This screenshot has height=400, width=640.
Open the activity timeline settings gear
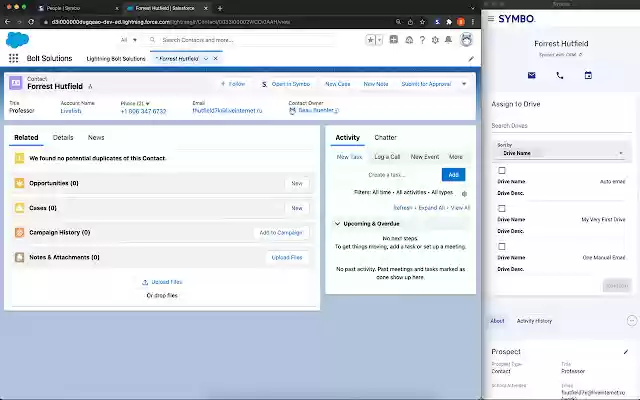(464, 193)
